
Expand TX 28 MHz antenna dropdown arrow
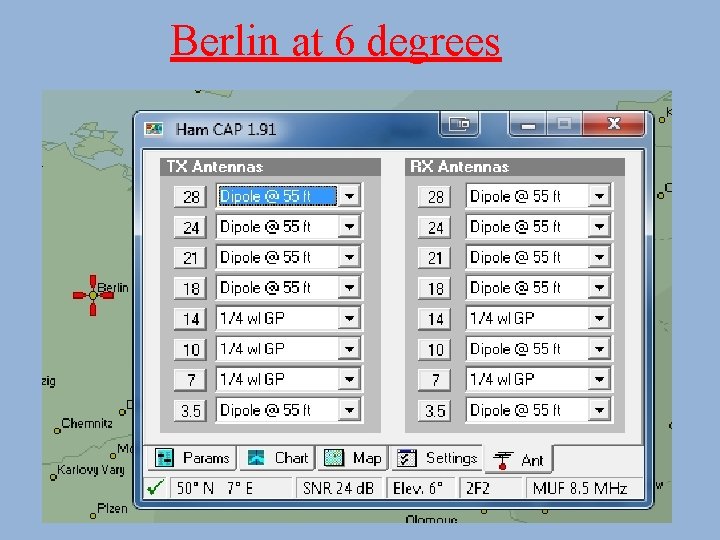coord(349,197)
